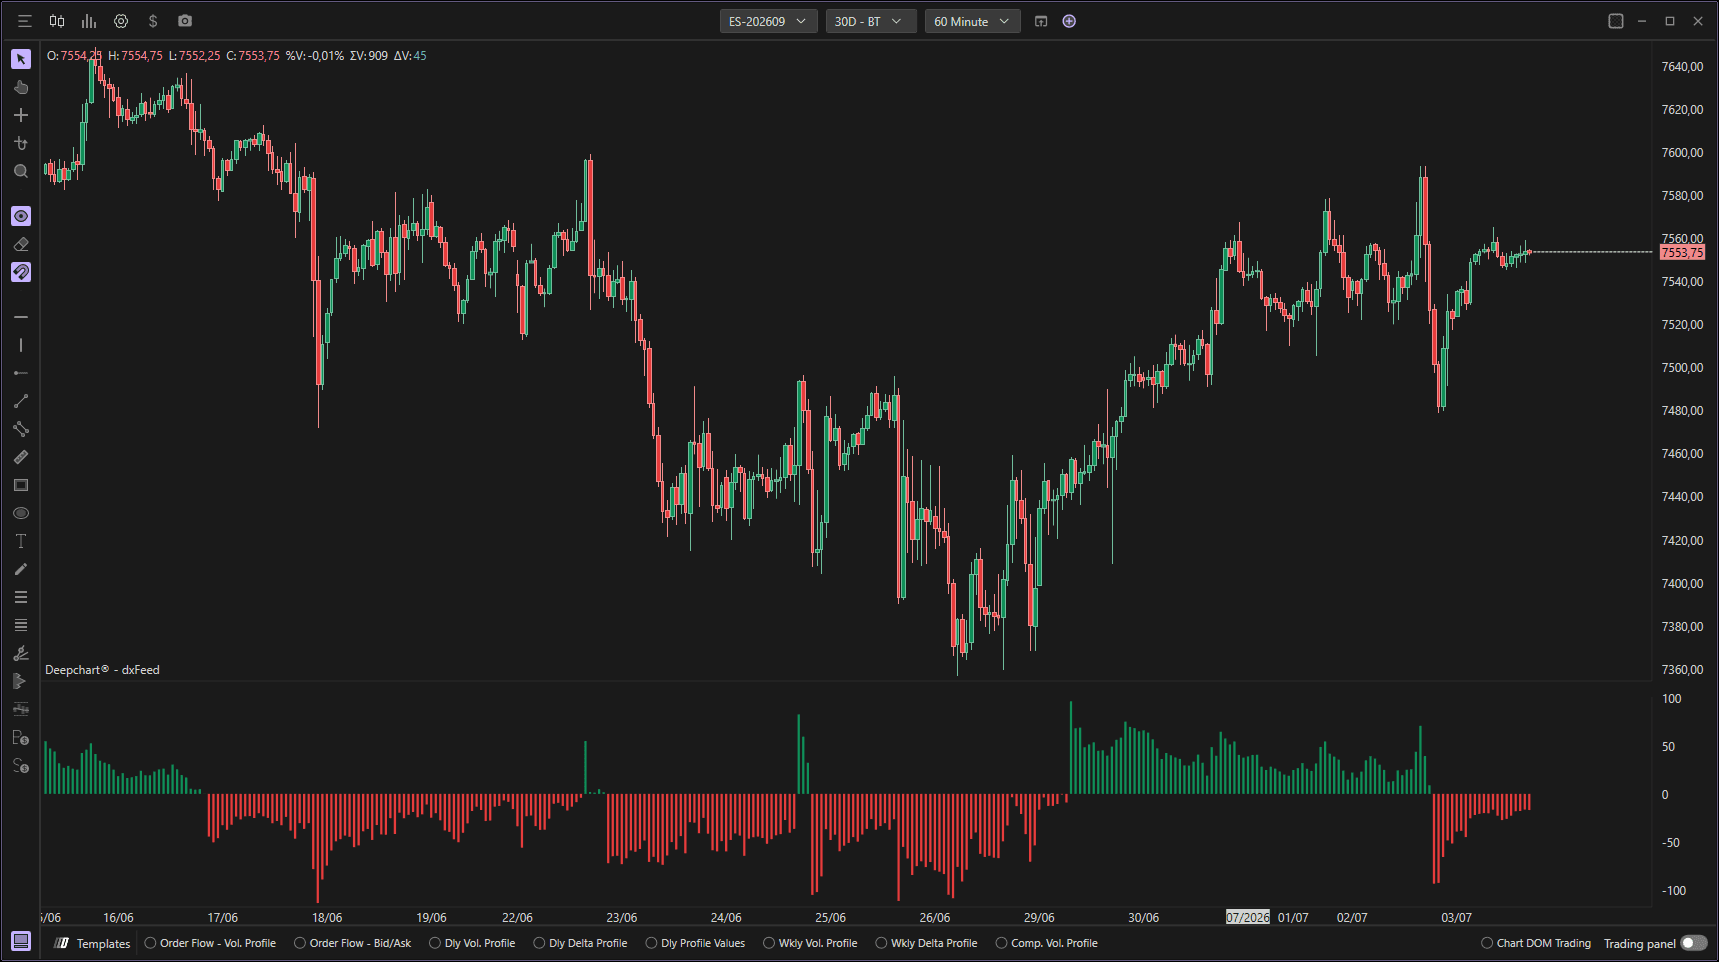Pick the ellipse shape tool

pyautogui.click(x=21, y=513)
